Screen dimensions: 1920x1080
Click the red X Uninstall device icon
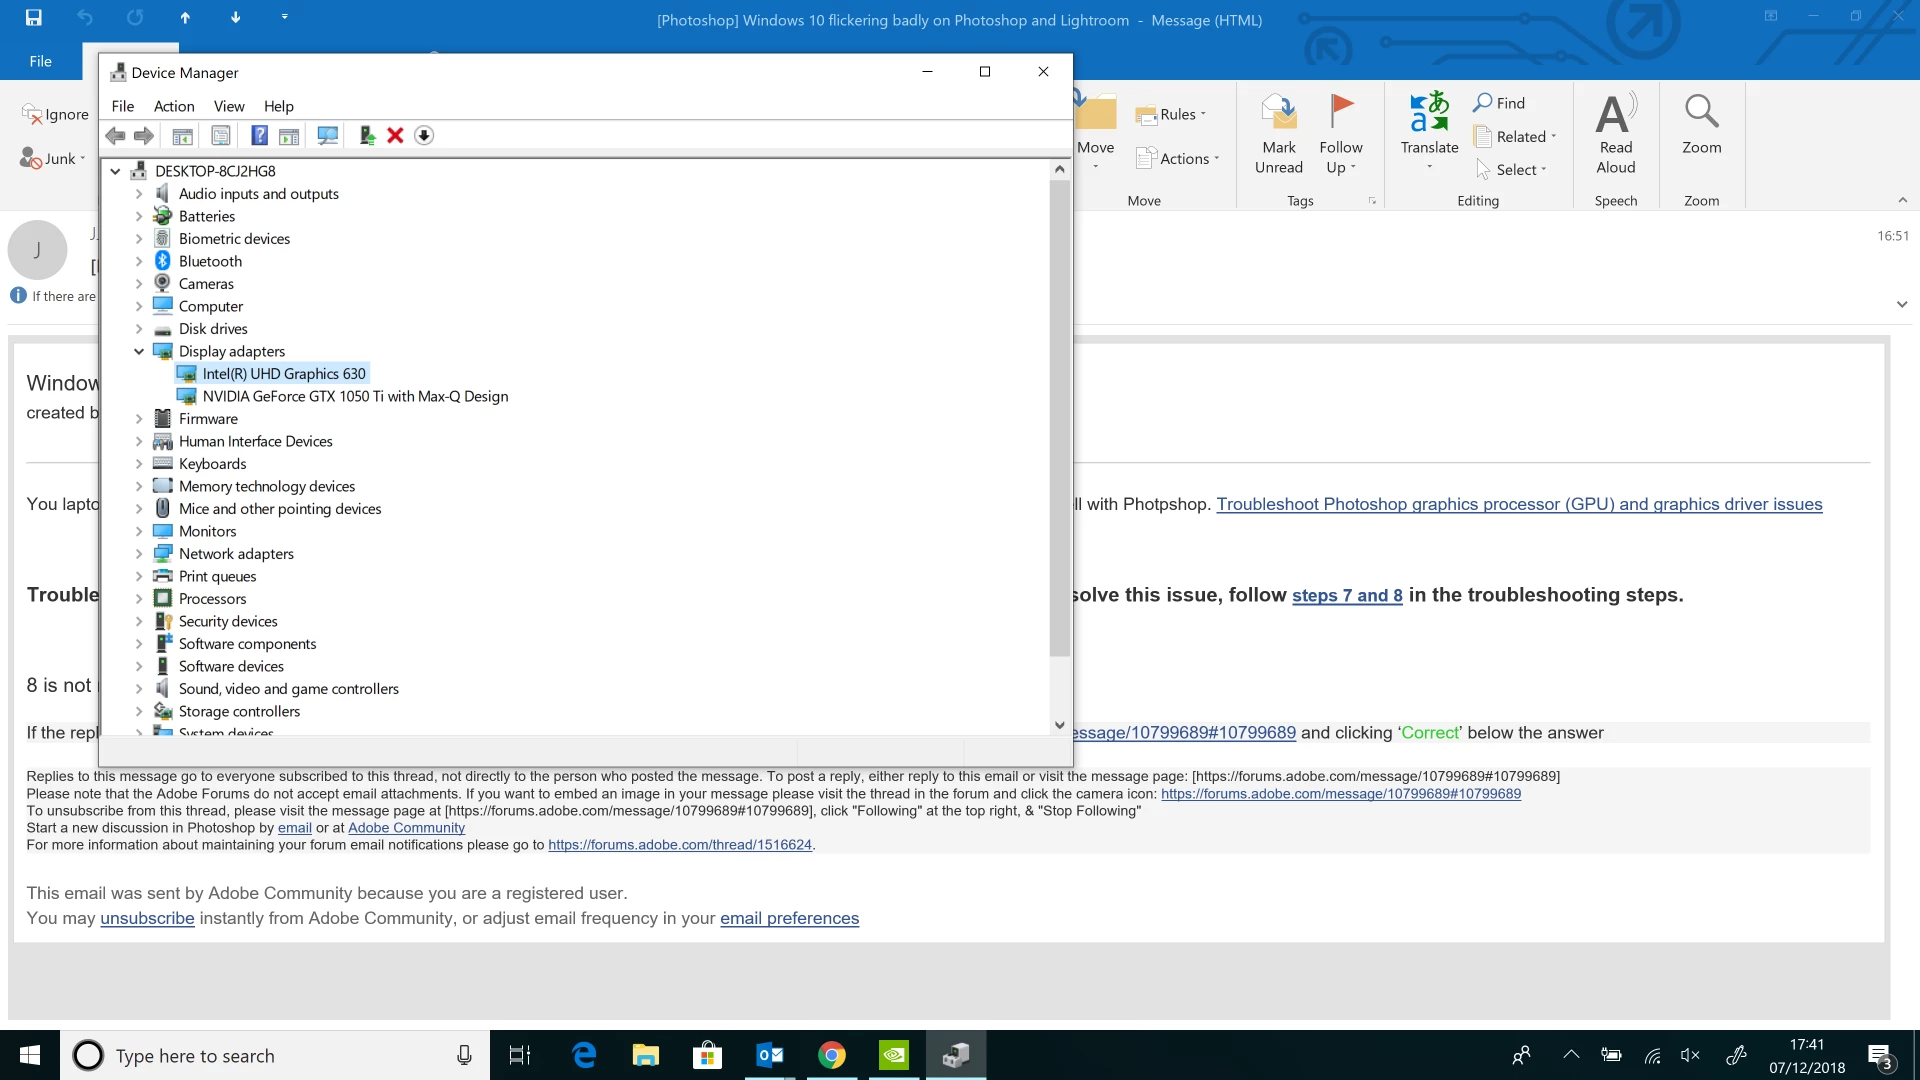[x=395, y=136]
